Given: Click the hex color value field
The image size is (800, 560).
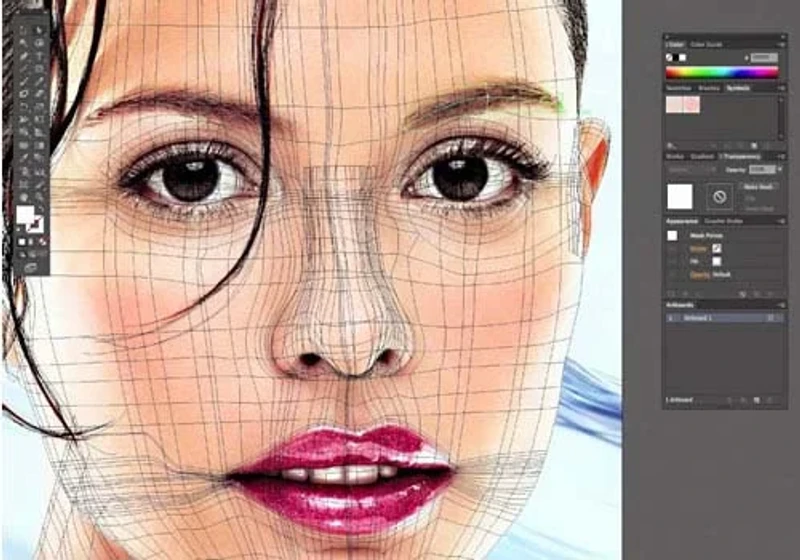Looking at the screenshot, I should (x=764, y=58).
